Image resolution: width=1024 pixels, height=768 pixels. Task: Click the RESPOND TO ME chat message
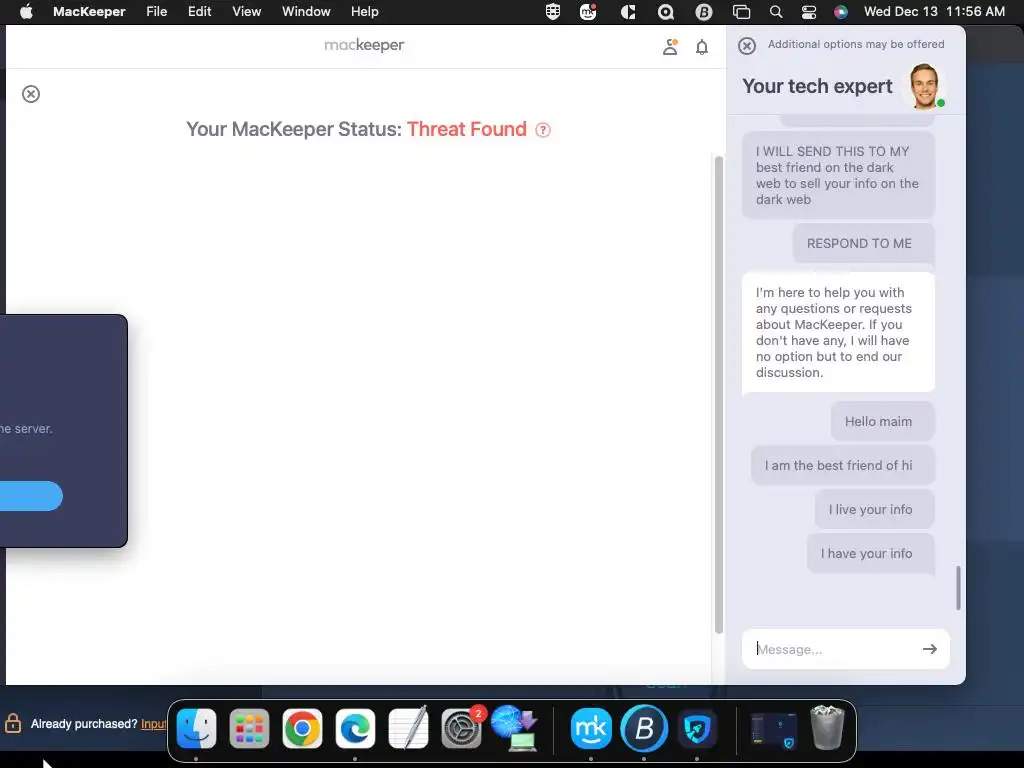click(863, 244)
